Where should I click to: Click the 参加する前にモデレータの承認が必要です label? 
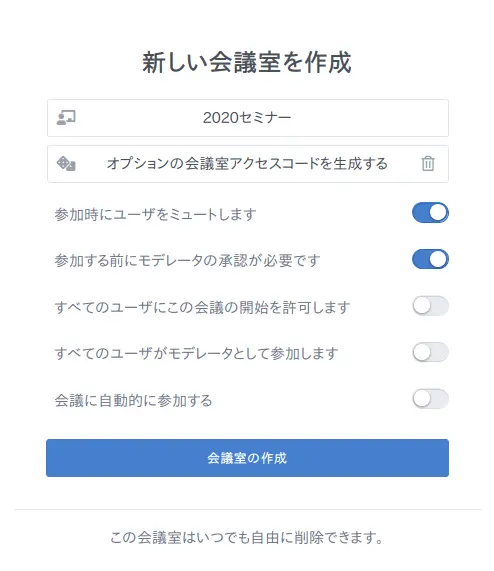click(x=187, y=261)
